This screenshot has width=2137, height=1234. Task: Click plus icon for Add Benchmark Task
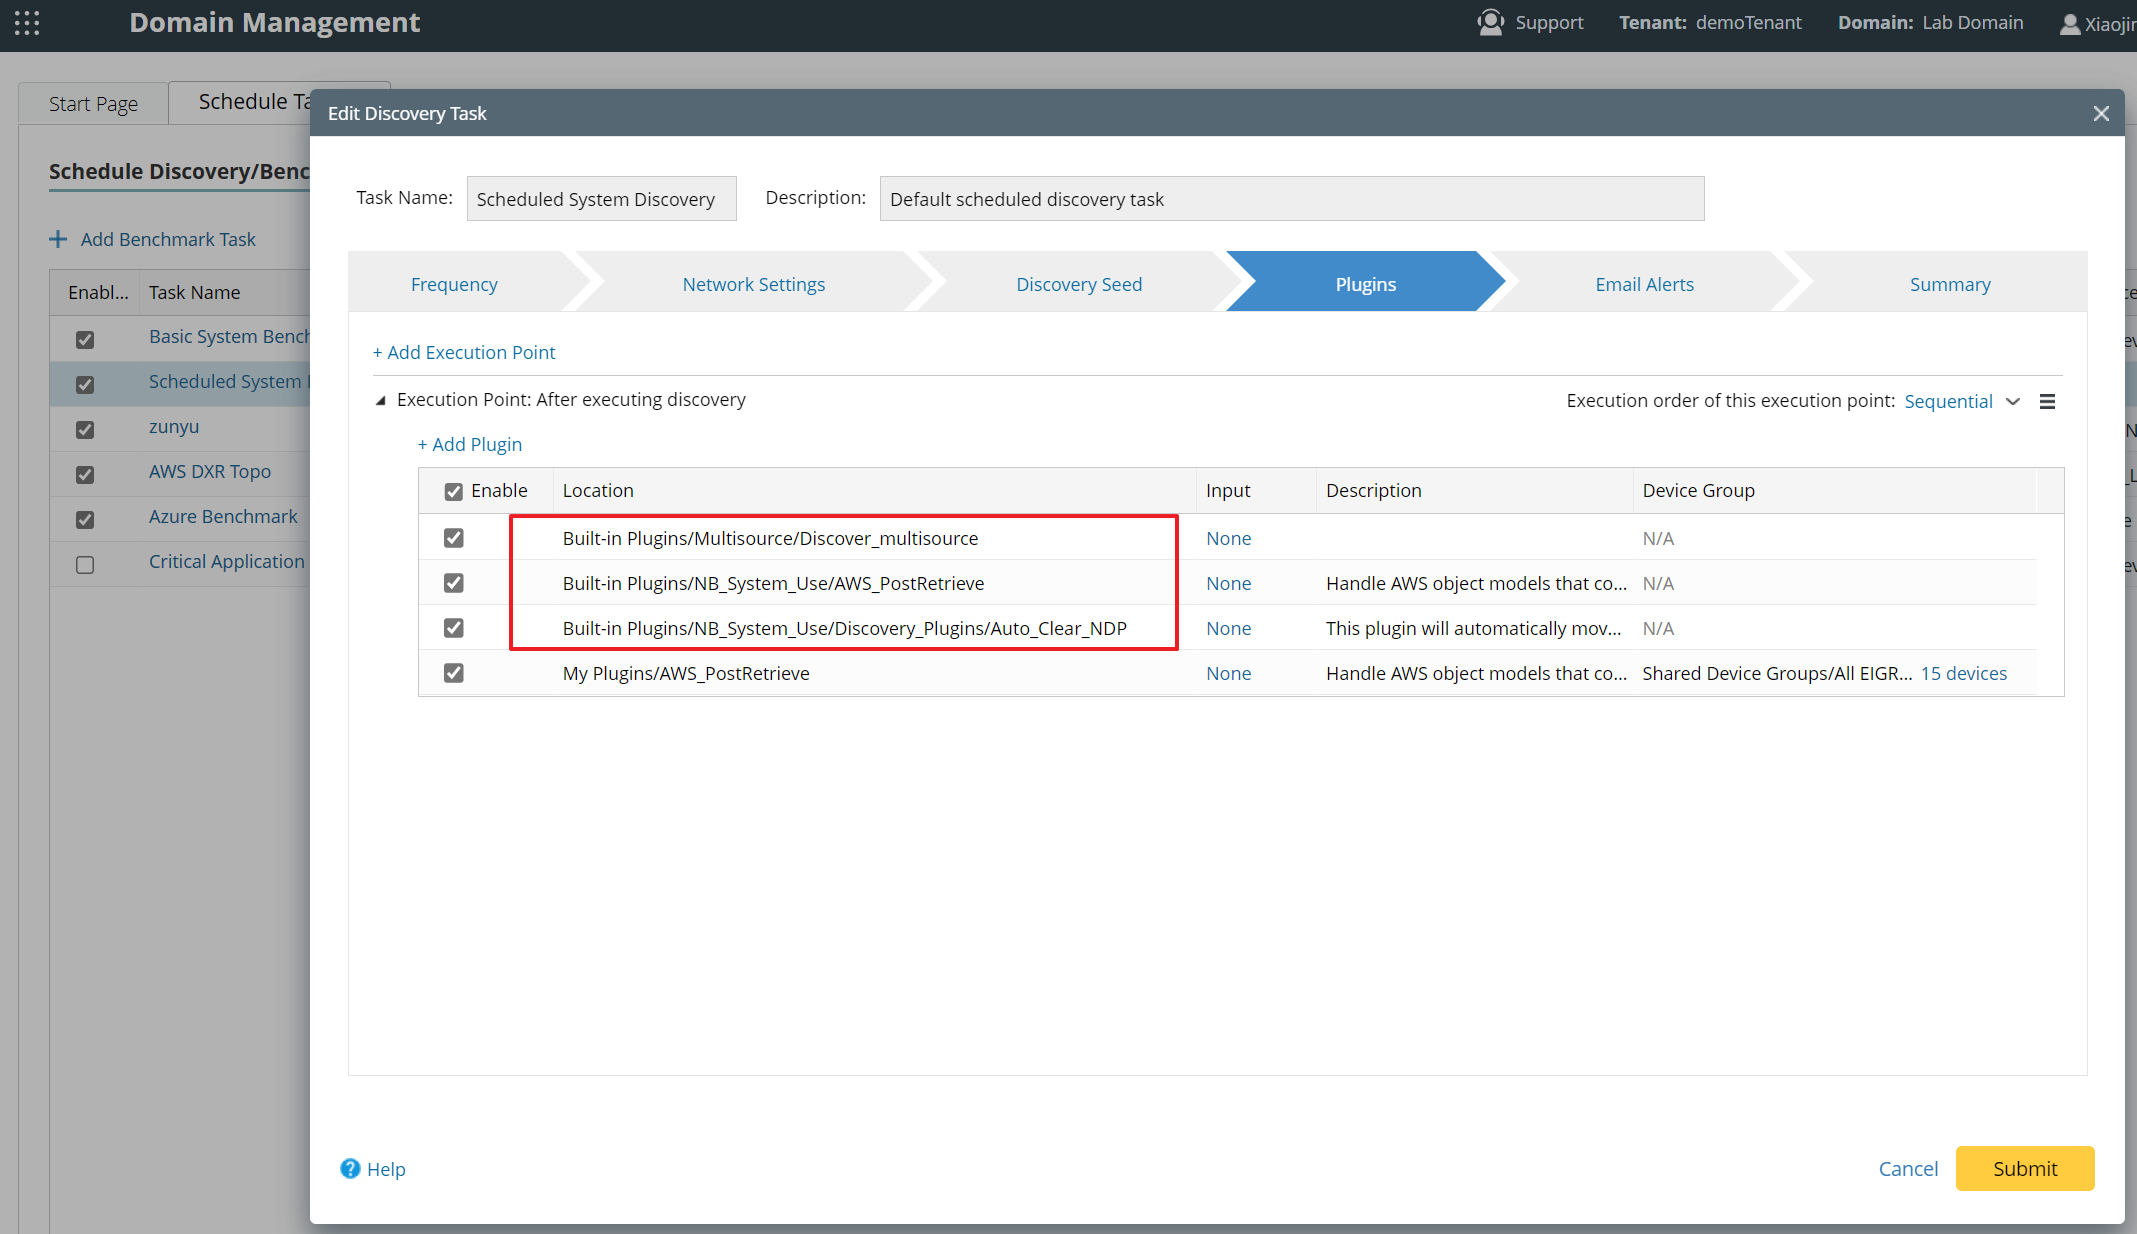click(58, 239)
